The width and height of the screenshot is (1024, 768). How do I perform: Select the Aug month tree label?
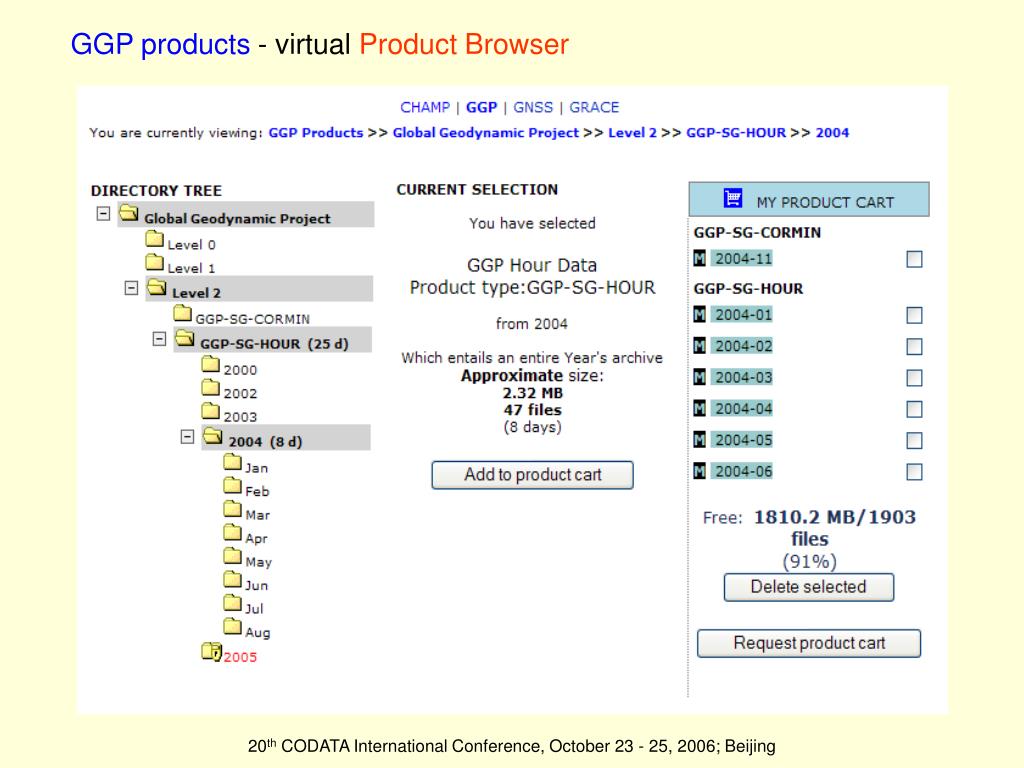click(258, 632)
